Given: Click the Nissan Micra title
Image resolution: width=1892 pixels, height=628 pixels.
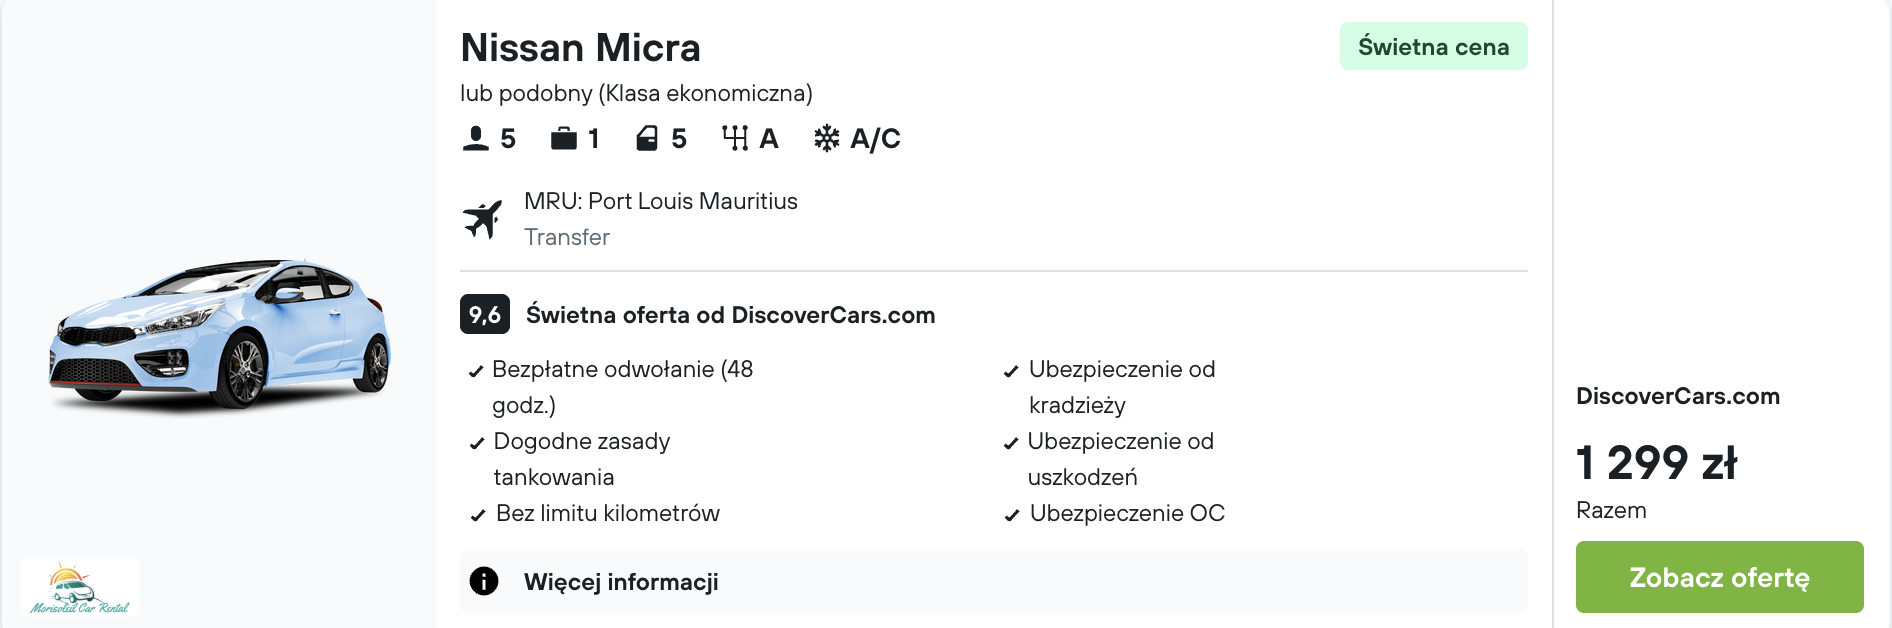Looking at the screenshot, I should [580, 47].
